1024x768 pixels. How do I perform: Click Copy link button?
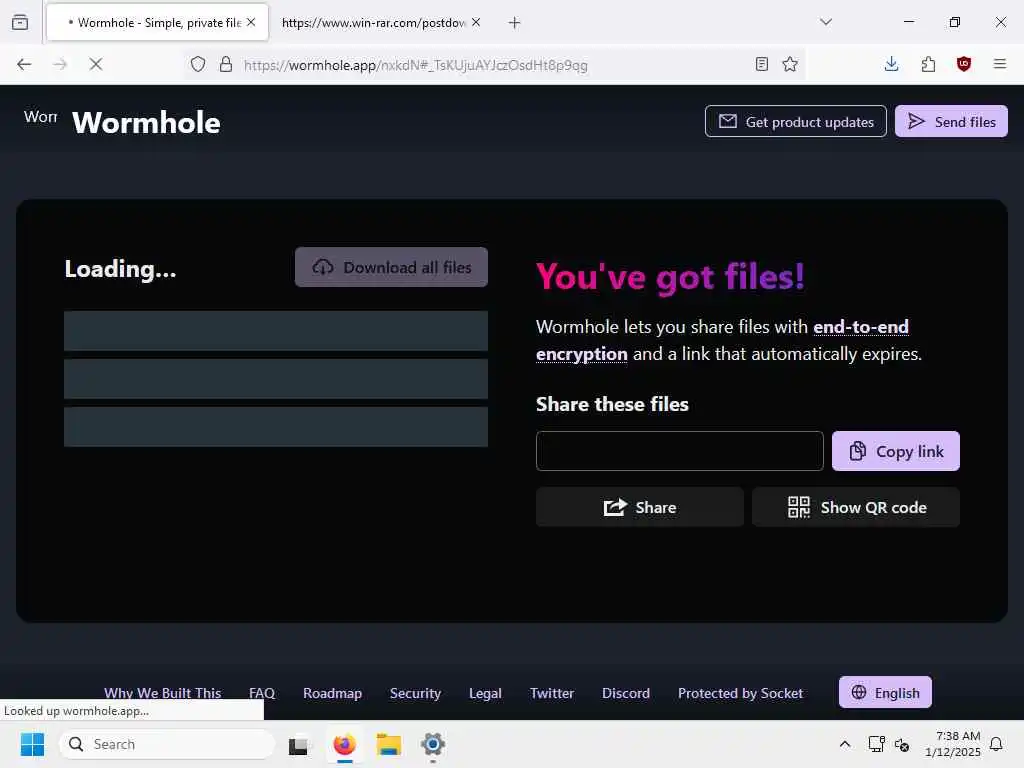click(x=895, y=451)
